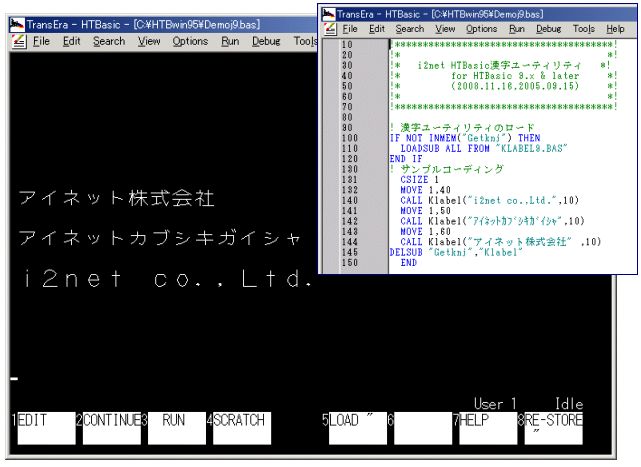
Task: Click the 'CSIZE 1' code on line 131
Action: coord(419,180)
